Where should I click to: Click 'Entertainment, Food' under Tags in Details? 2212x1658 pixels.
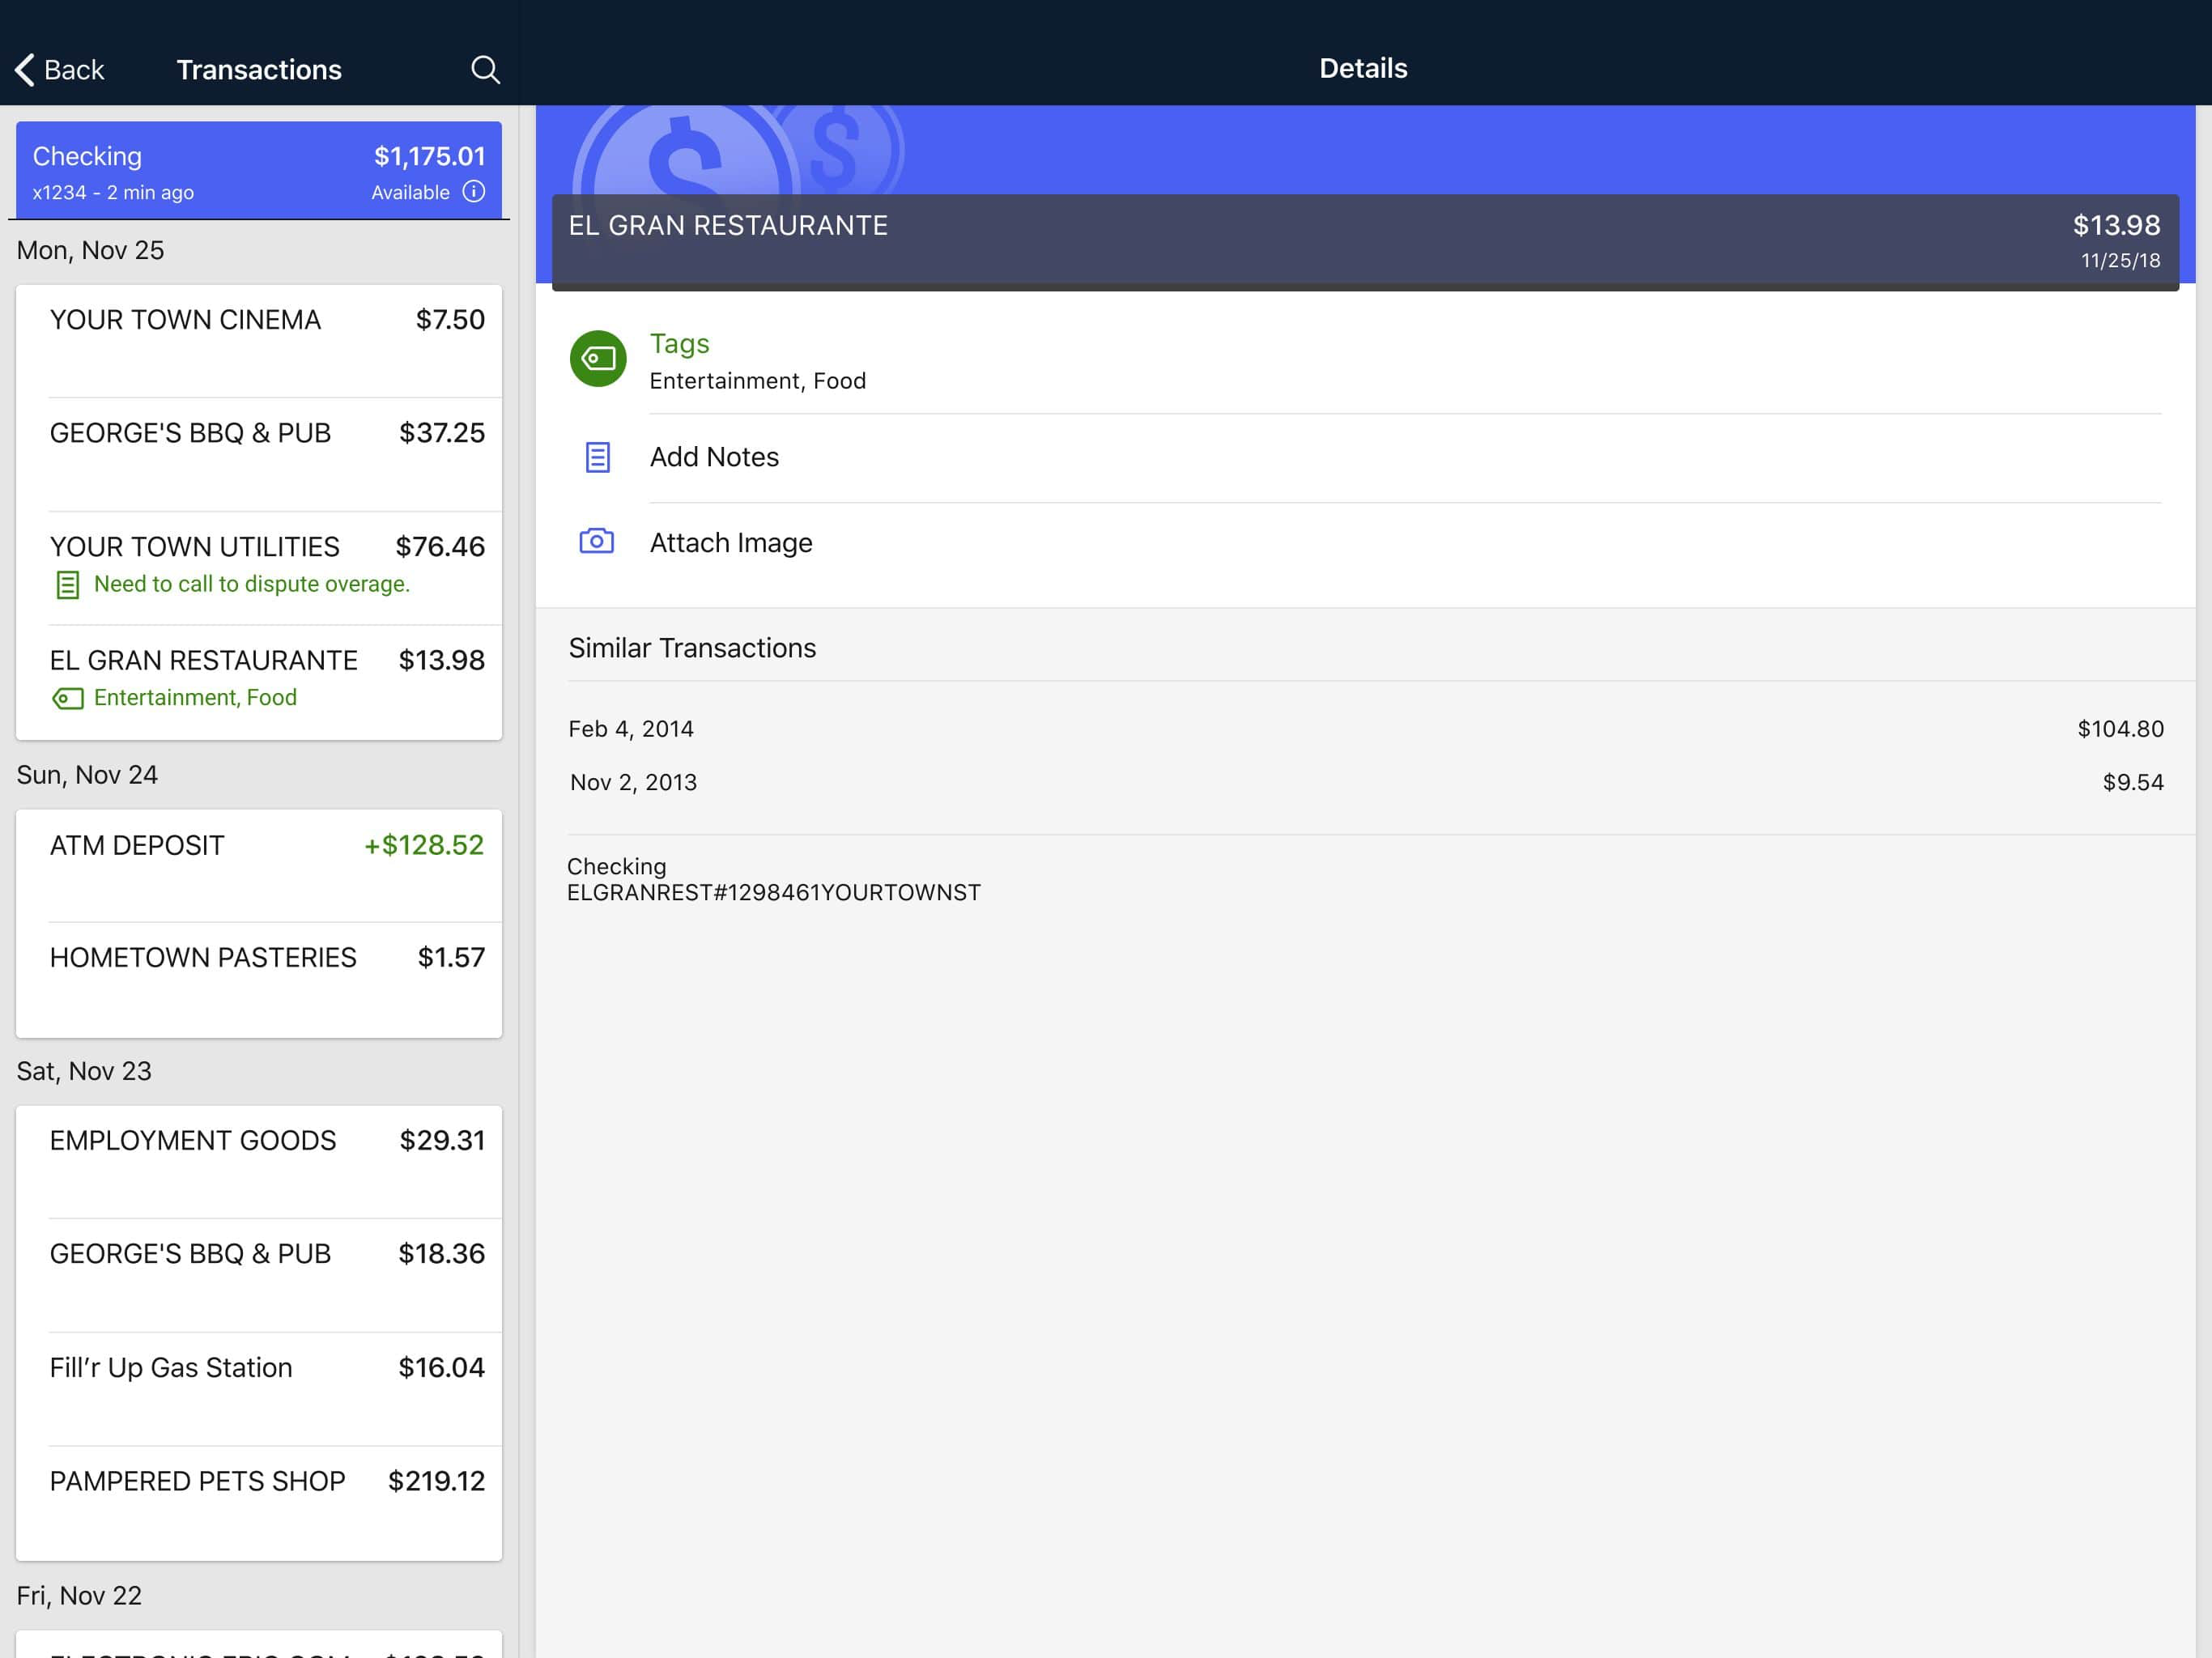click(757, 381)
